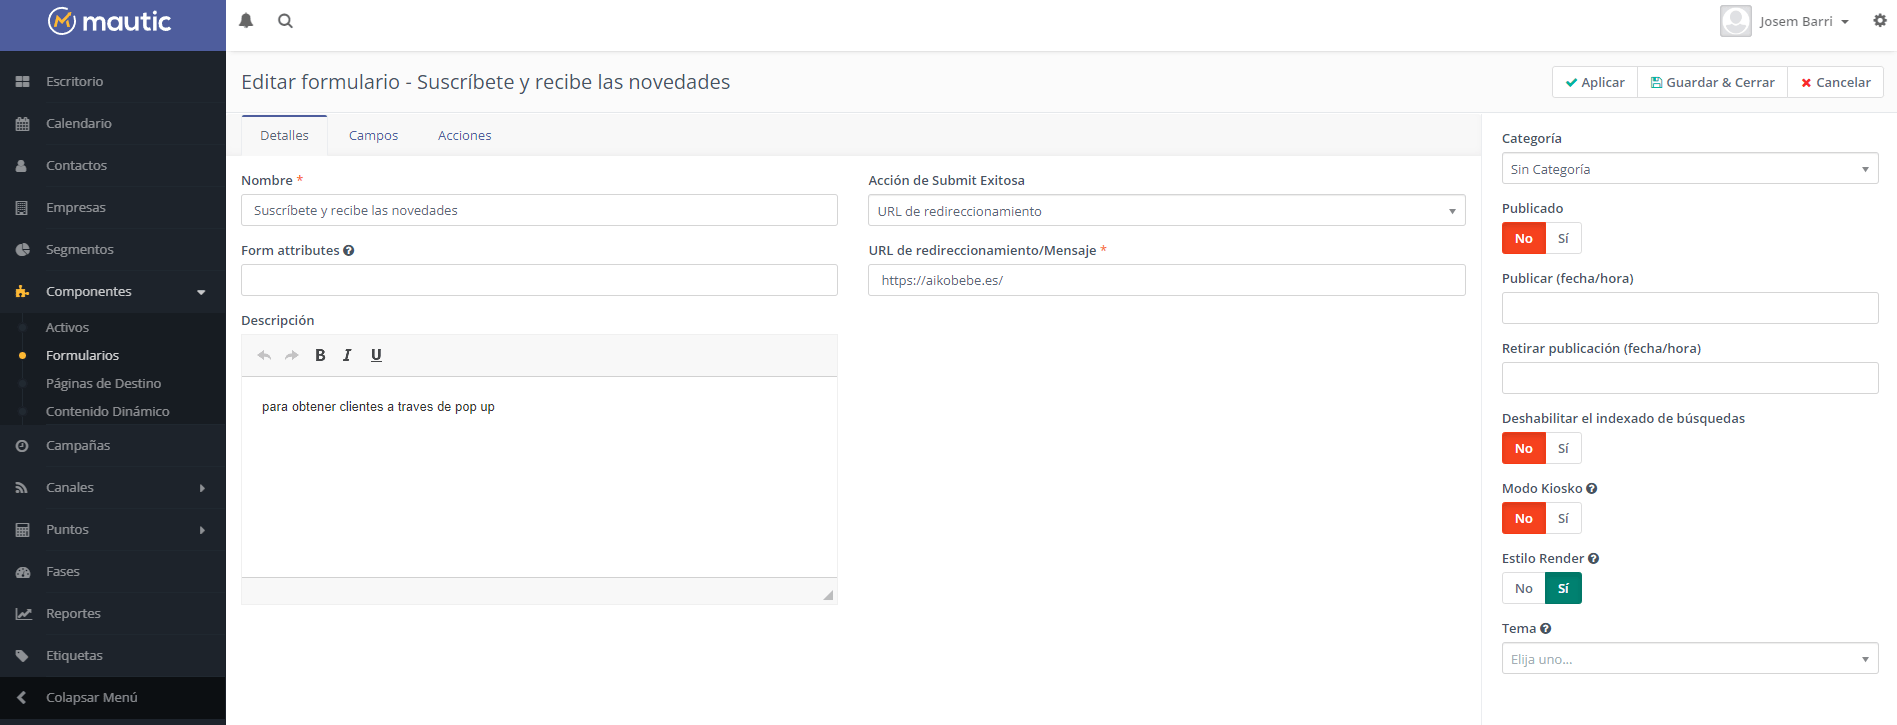
Task: Click the Etiquetas tag icon
Action: (22, 656)
